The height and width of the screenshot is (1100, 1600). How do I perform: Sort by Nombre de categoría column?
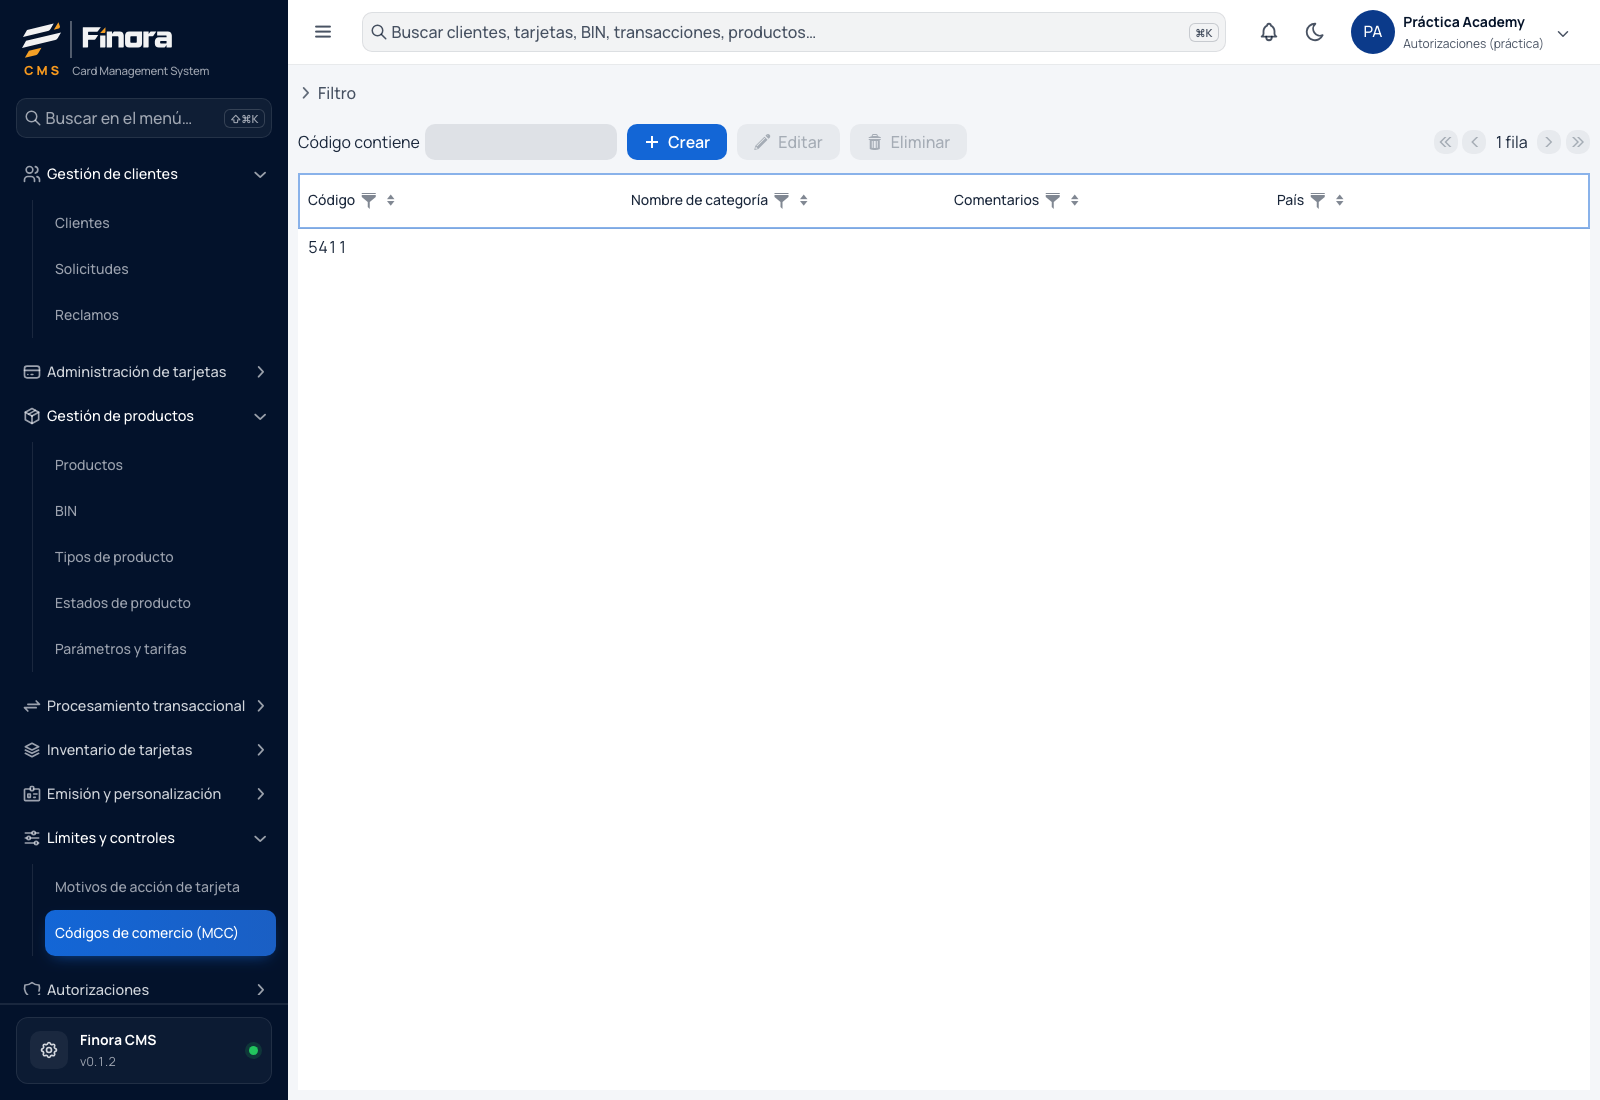pos(804,200)
